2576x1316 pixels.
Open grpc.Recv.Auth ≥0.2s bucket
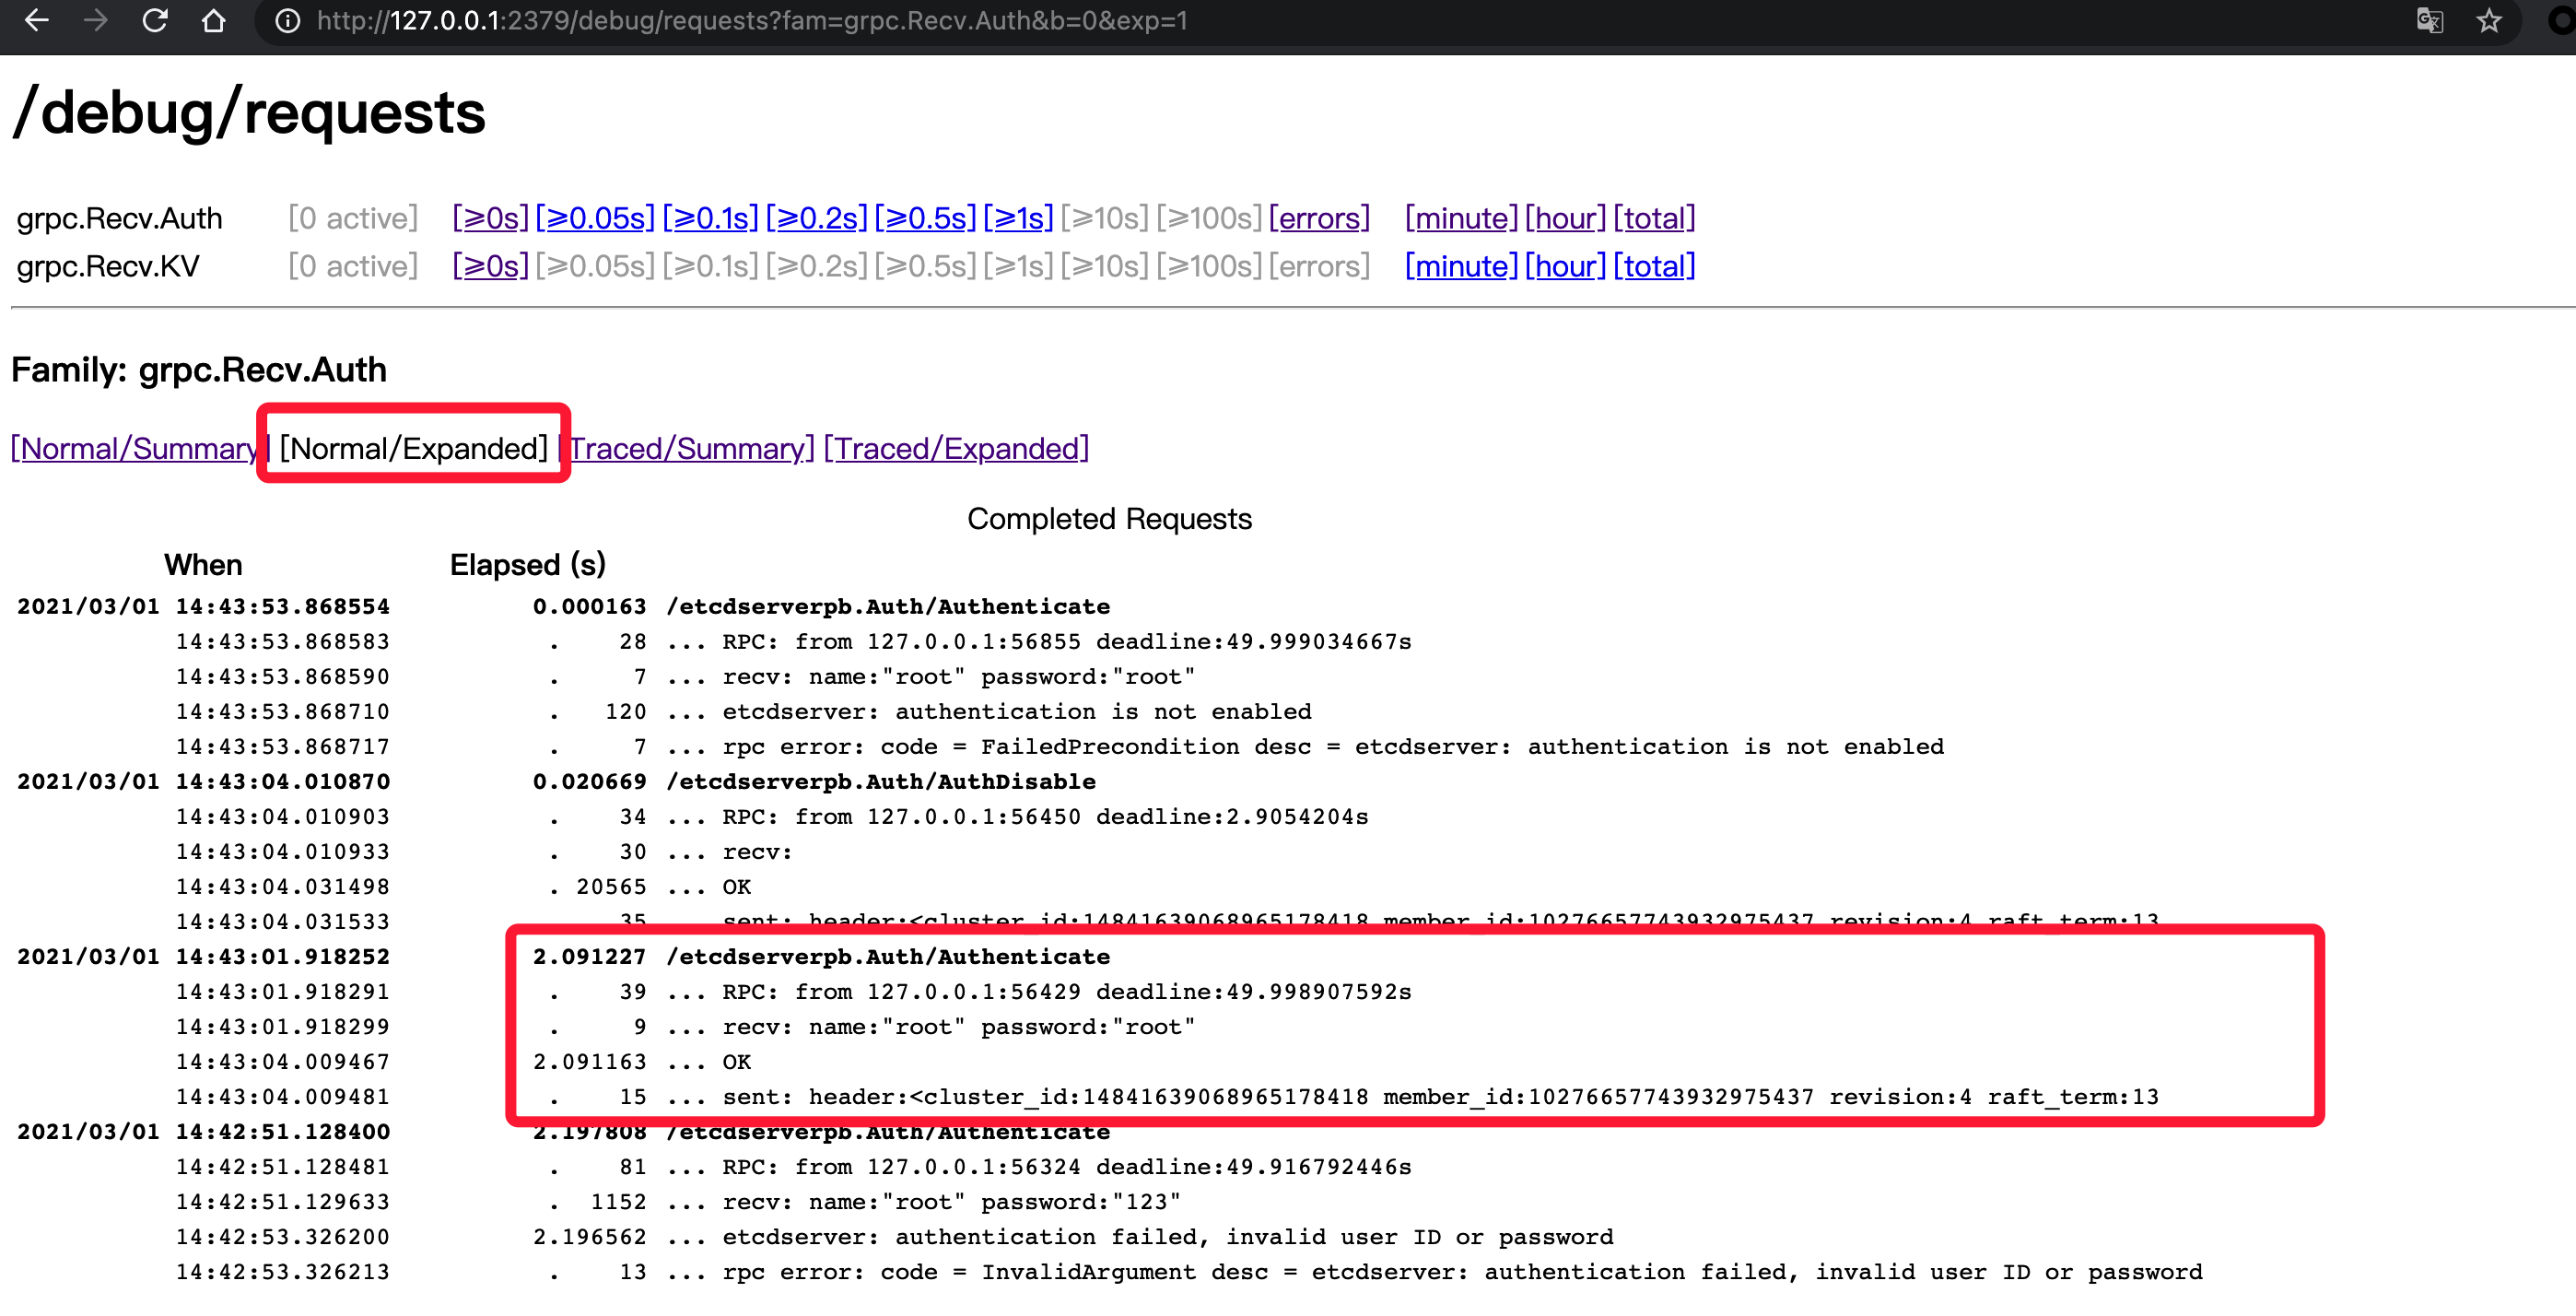point(816,218)
